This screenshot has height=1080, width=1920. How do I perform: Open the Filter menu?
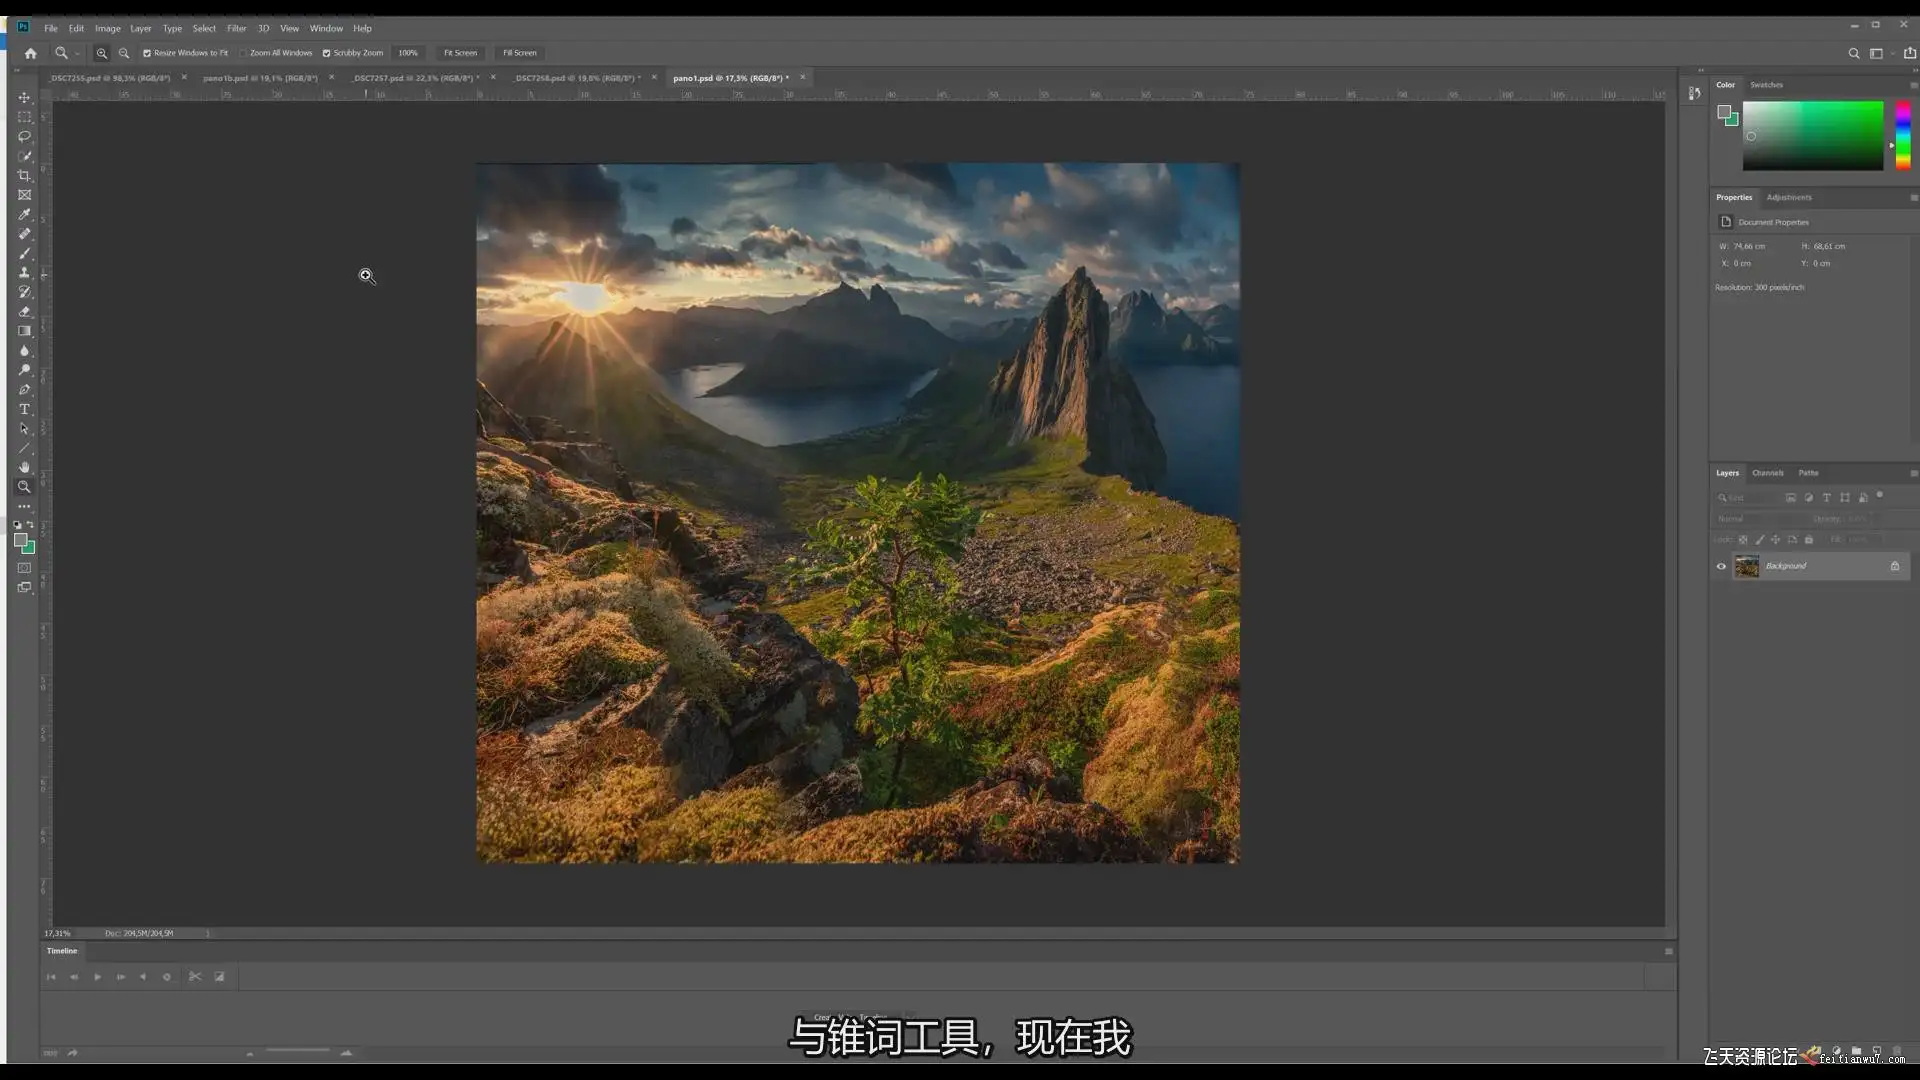click(236, 28)
